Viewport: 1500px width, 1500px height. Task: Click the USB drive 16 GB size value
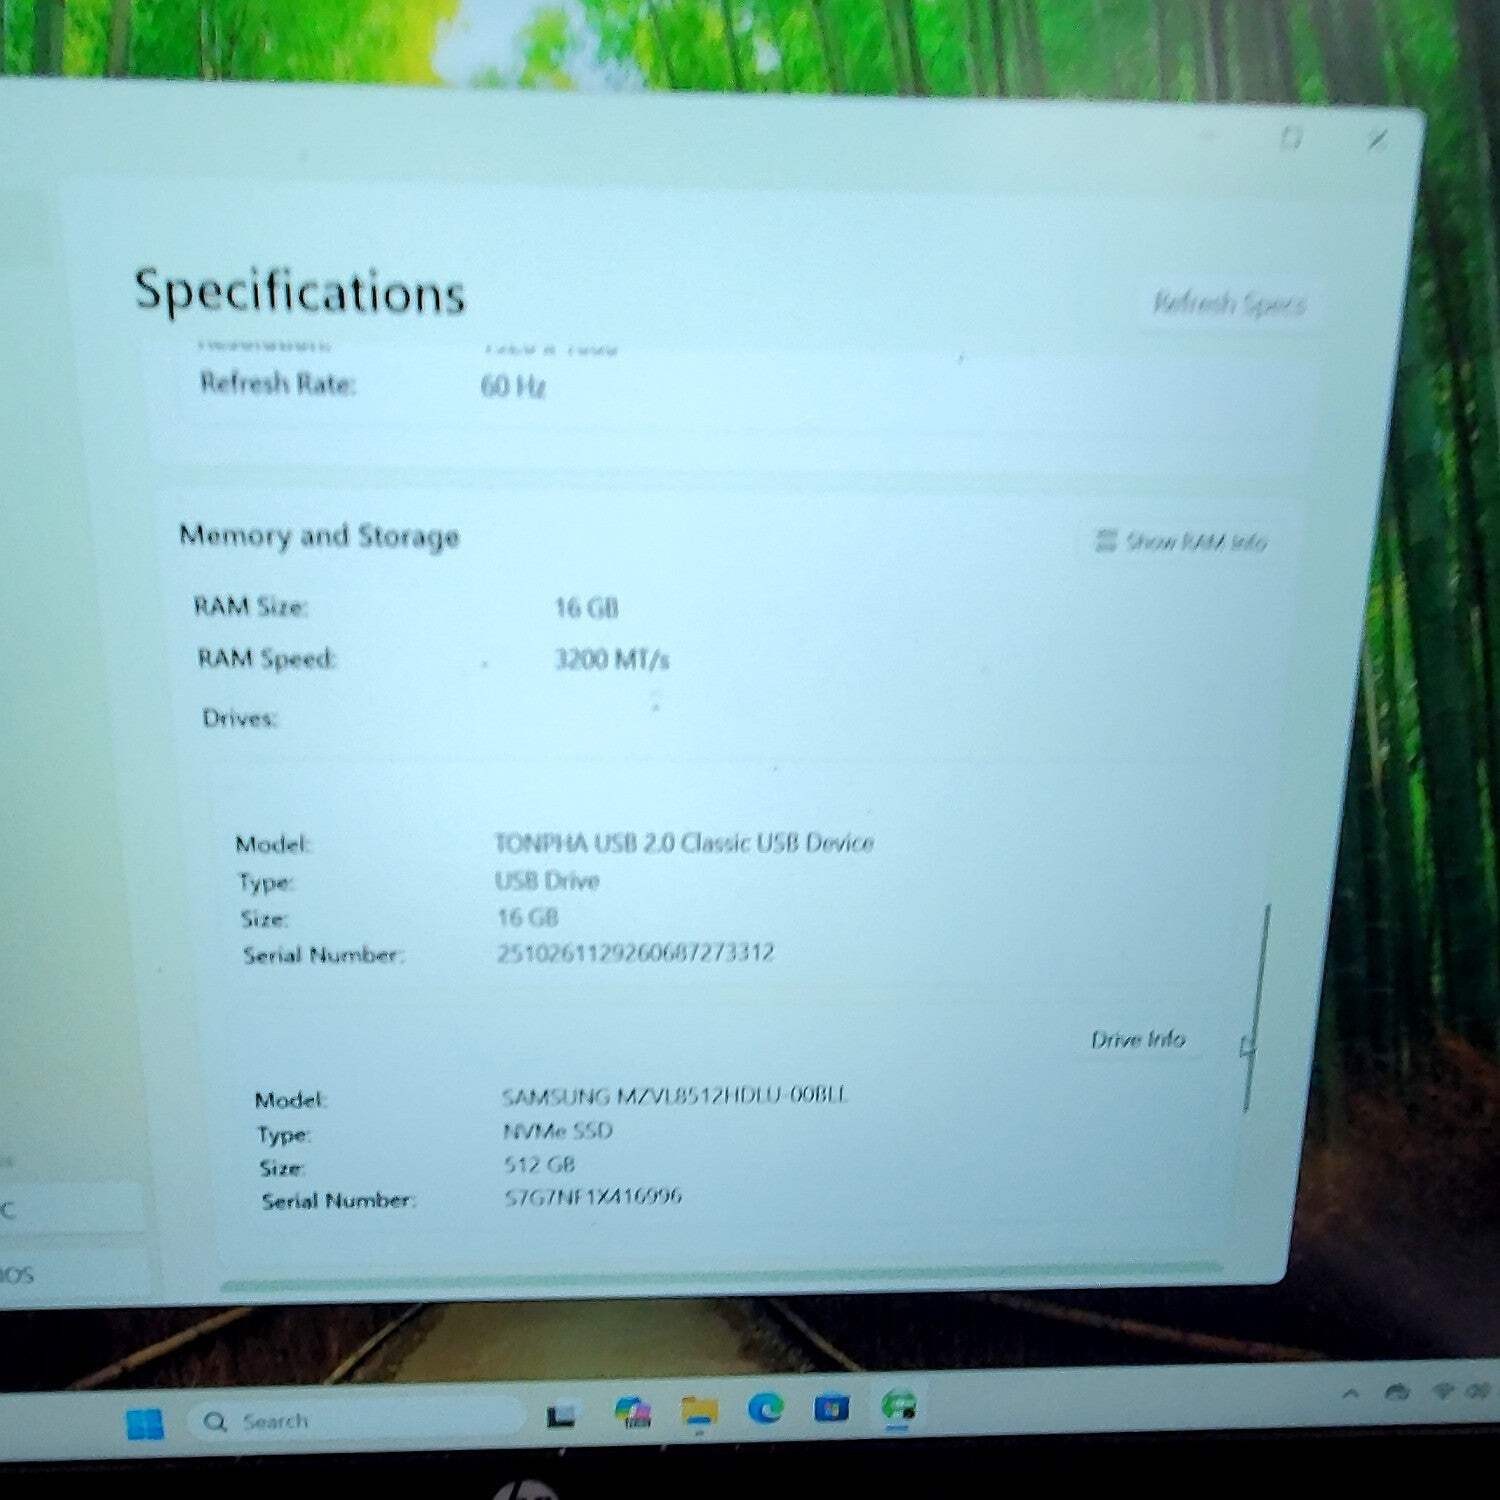pos(528,917)
